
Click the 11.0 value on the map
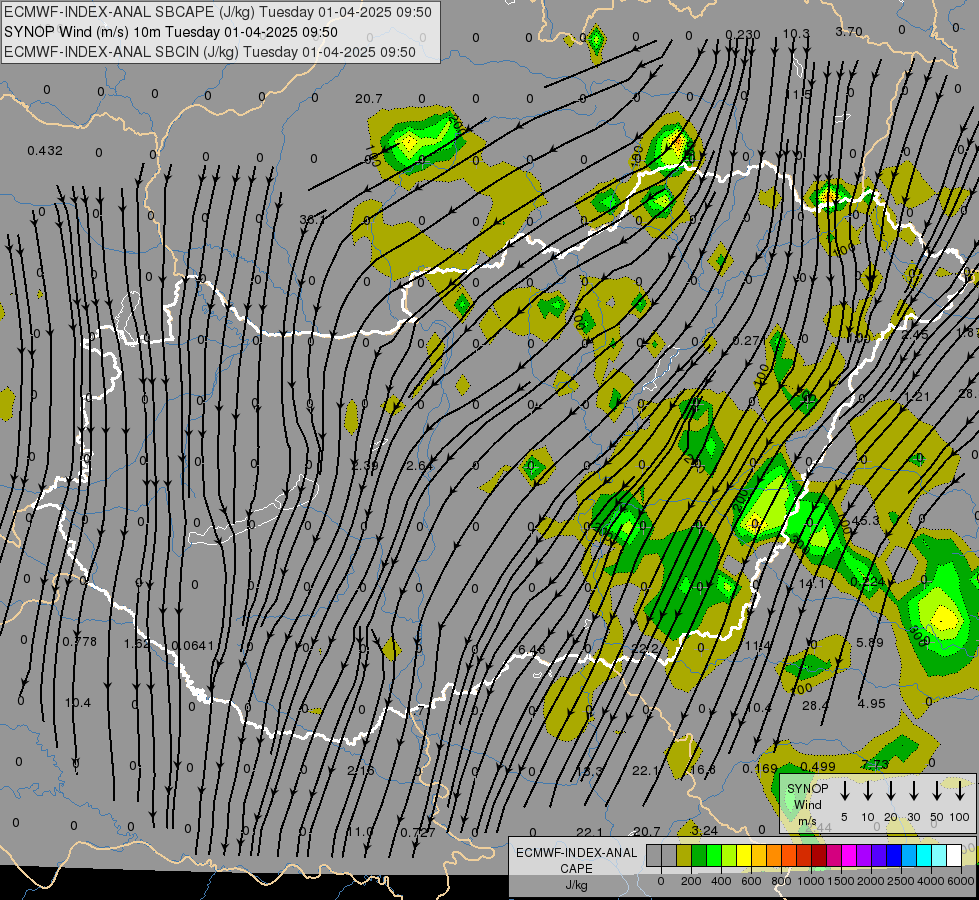tap(360, 831)
